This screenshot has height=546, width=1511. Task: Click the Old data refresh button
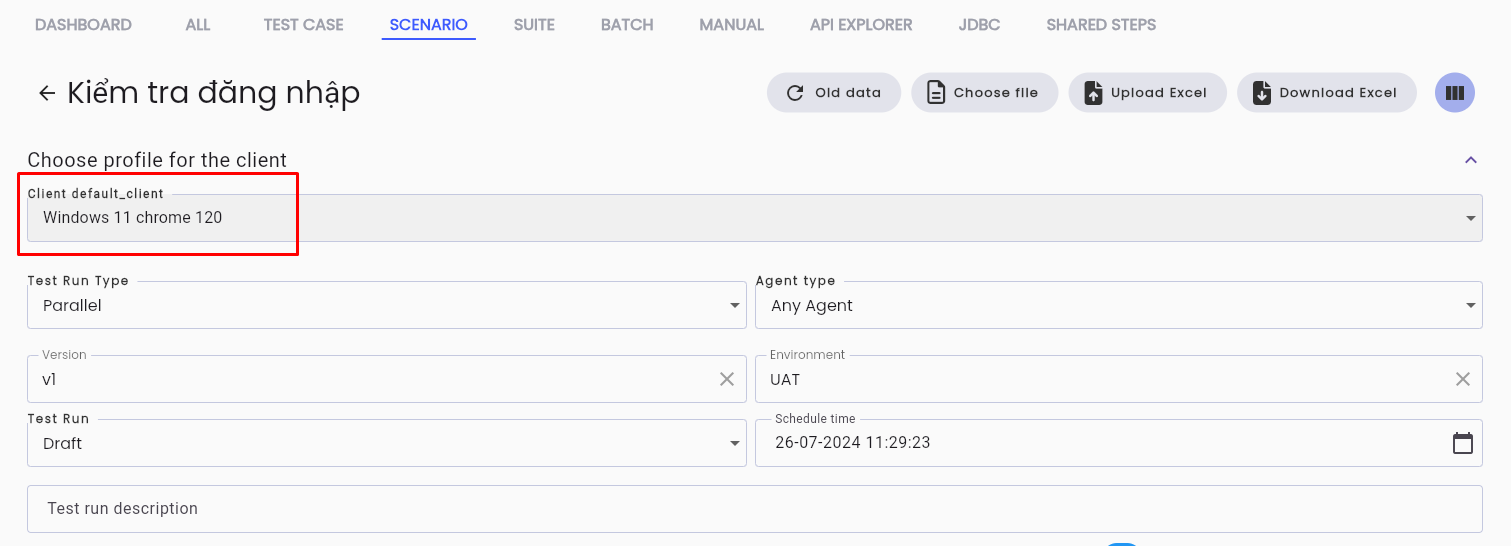coord(834,93)
